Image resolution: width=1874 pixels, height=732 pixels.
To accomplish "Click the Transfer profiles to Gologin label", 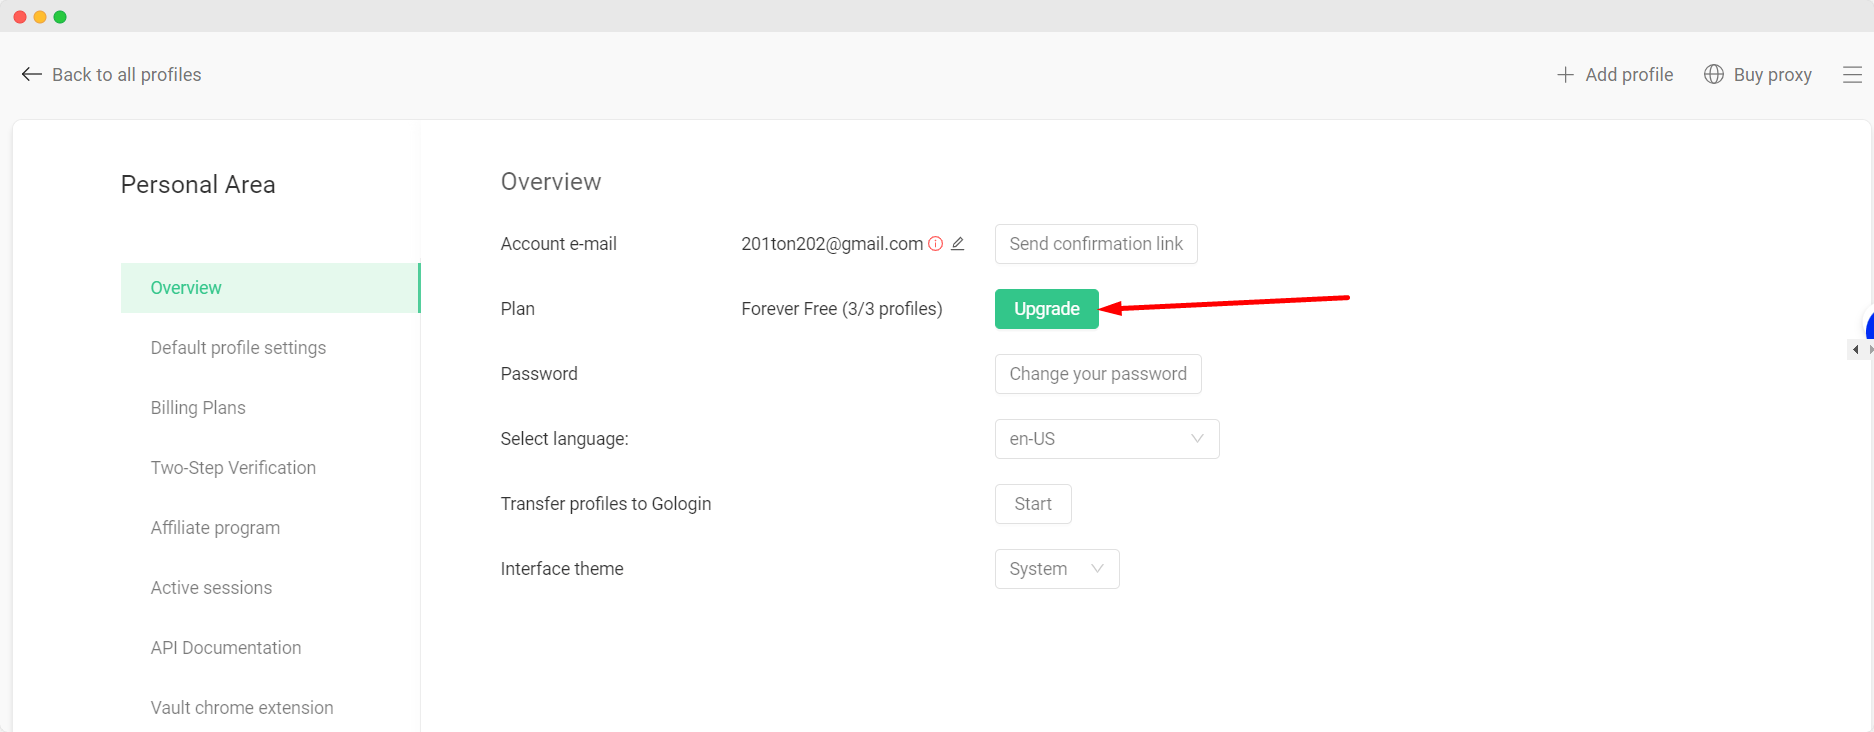I will [606, 504].
